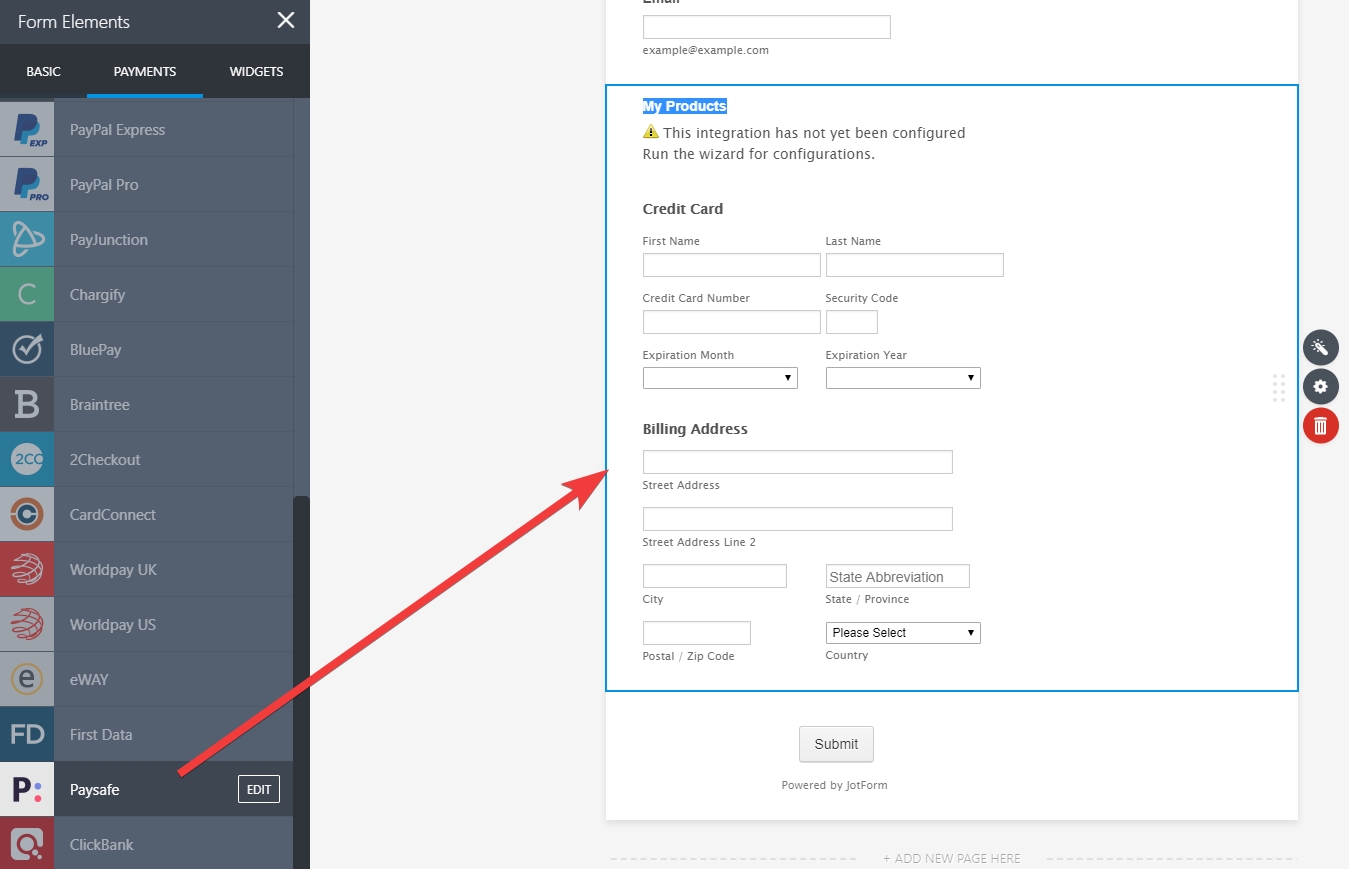Select the PayJunction payment icon
This screenshot has height=869, width=1349.
click(27, 240)
